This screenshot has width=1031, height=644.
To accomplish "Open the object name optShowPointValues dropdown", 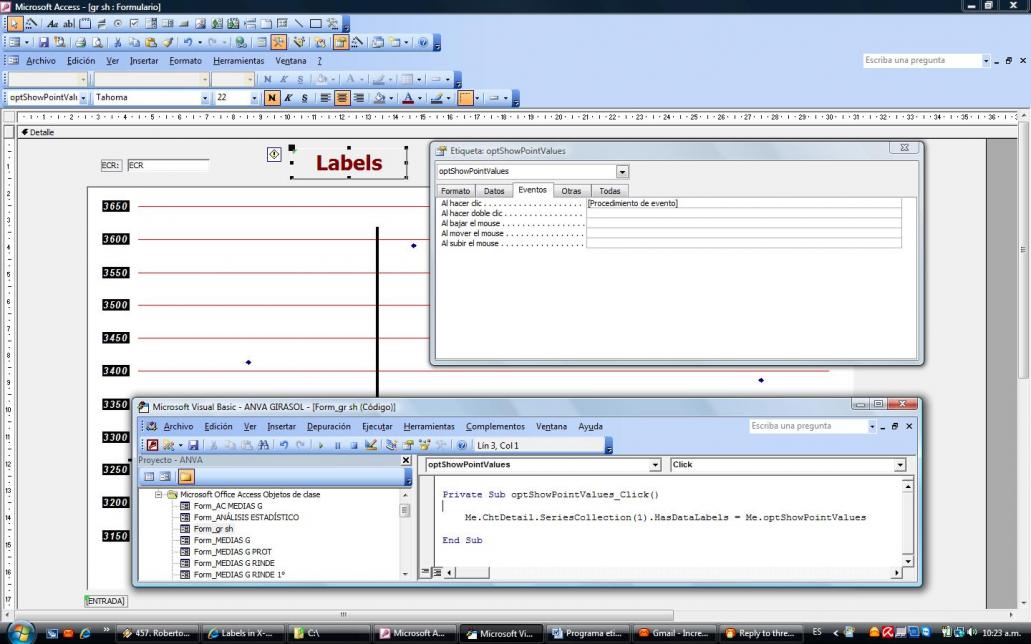I will click(84, 98).
